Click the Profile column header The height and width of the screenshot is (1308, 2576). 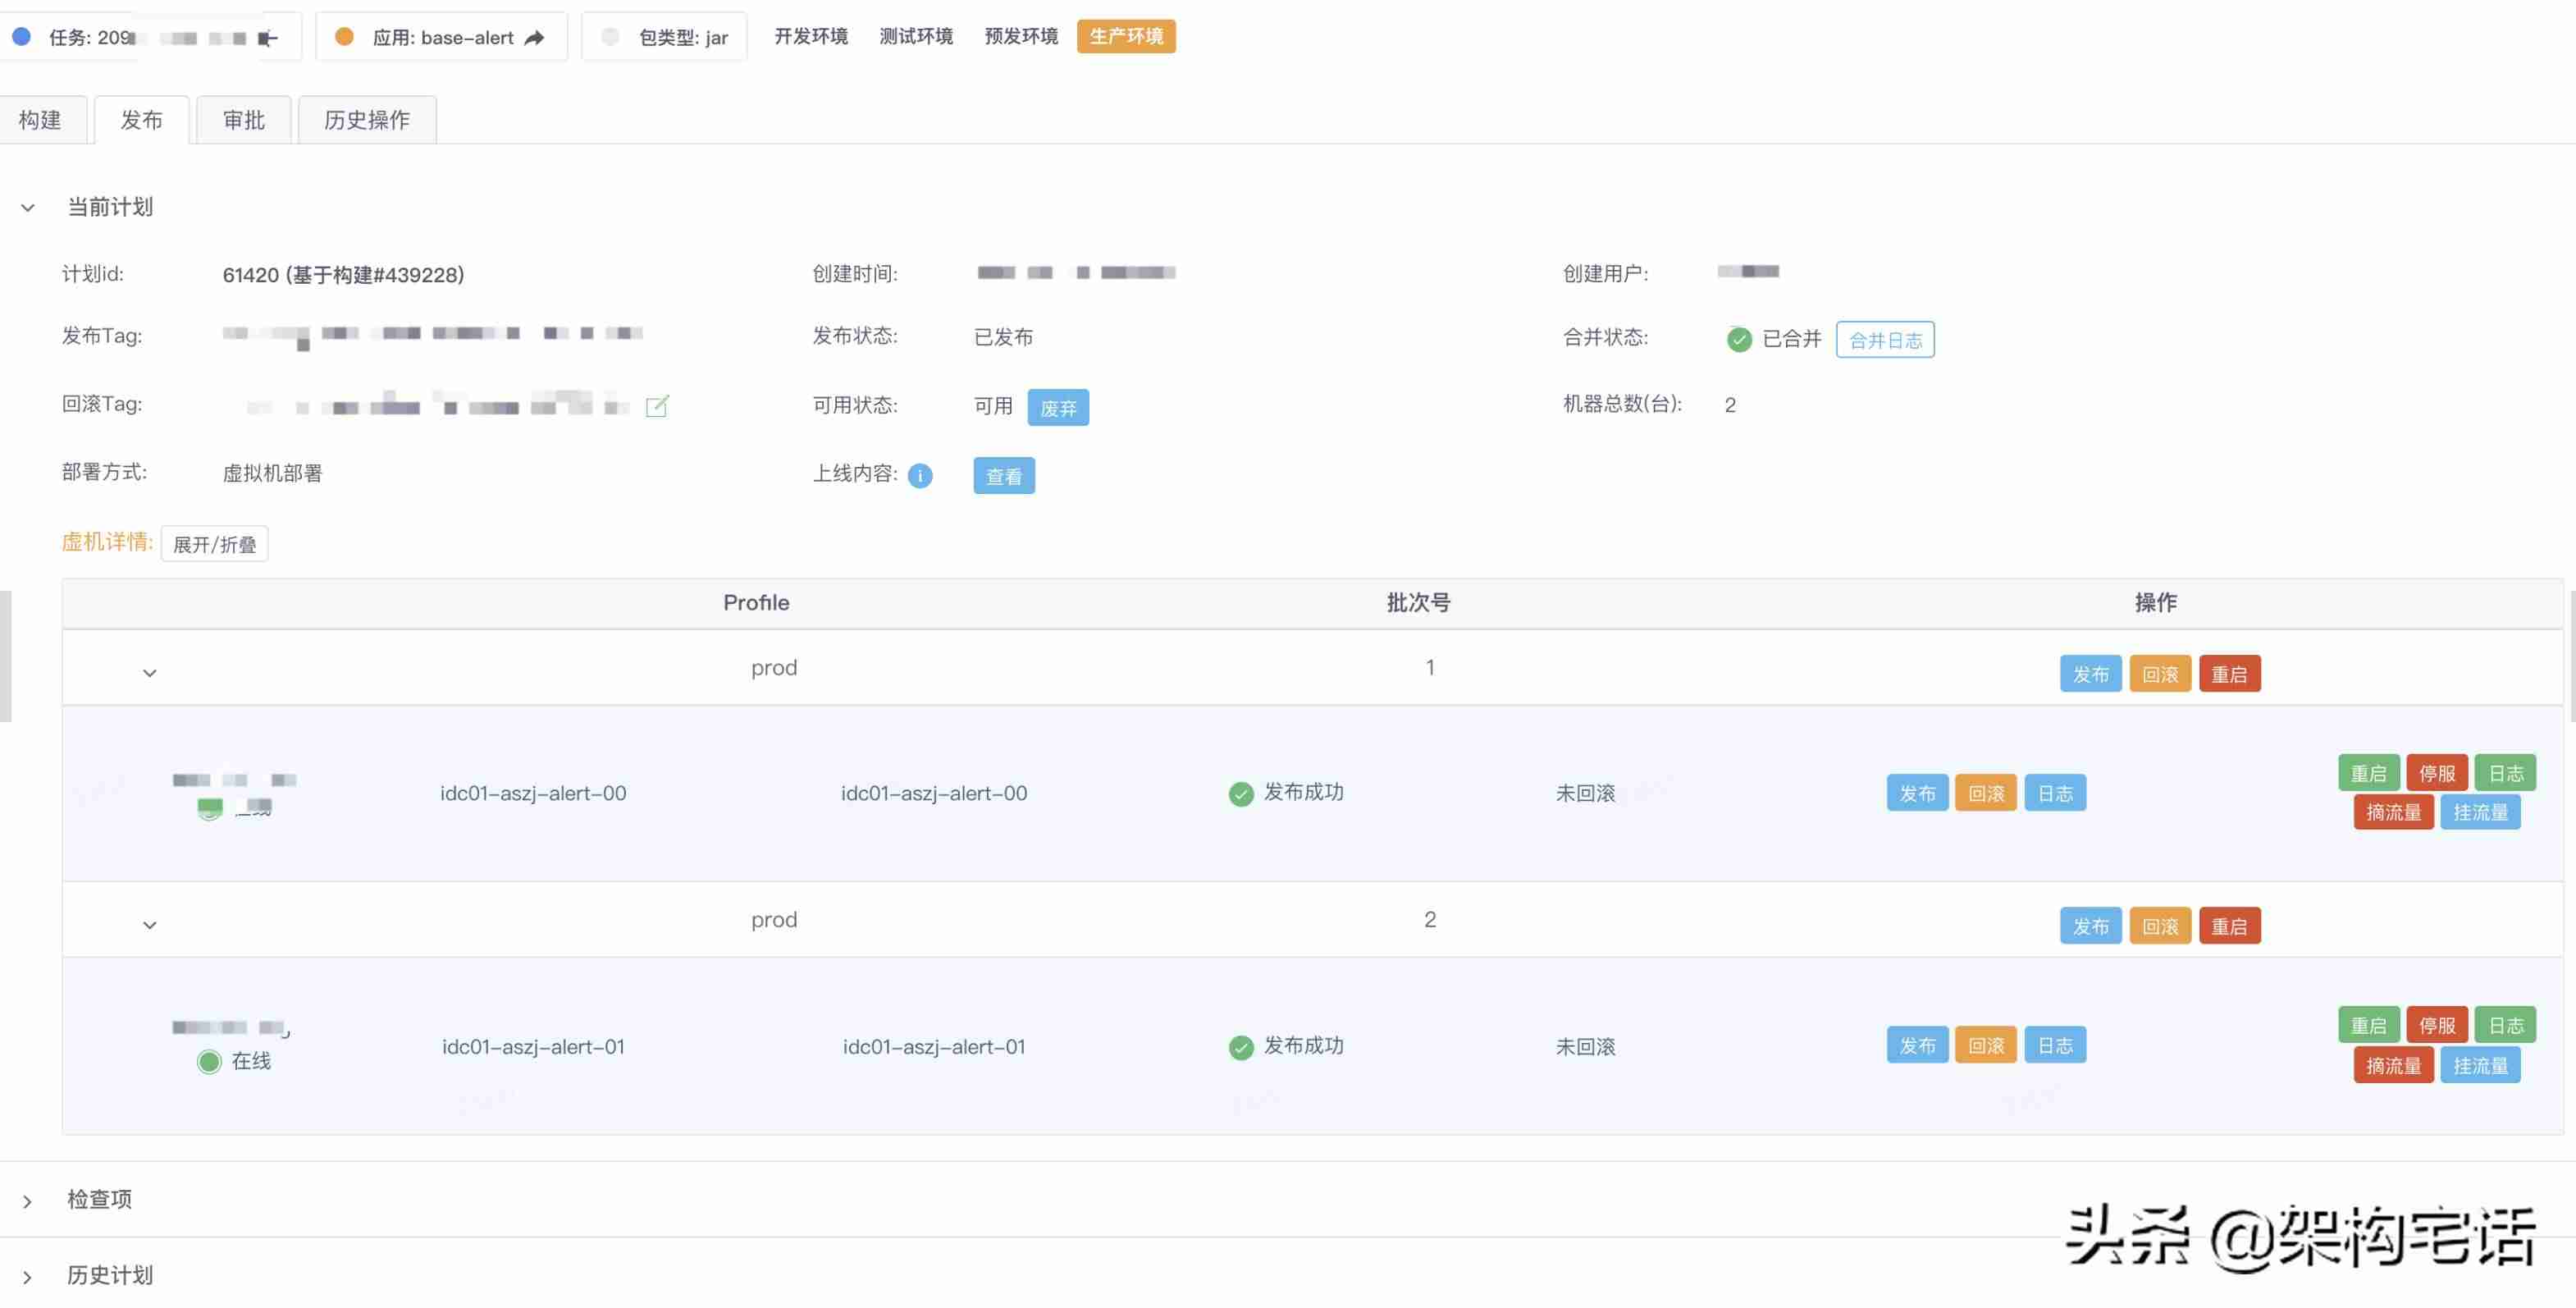(x=756, y=603)
